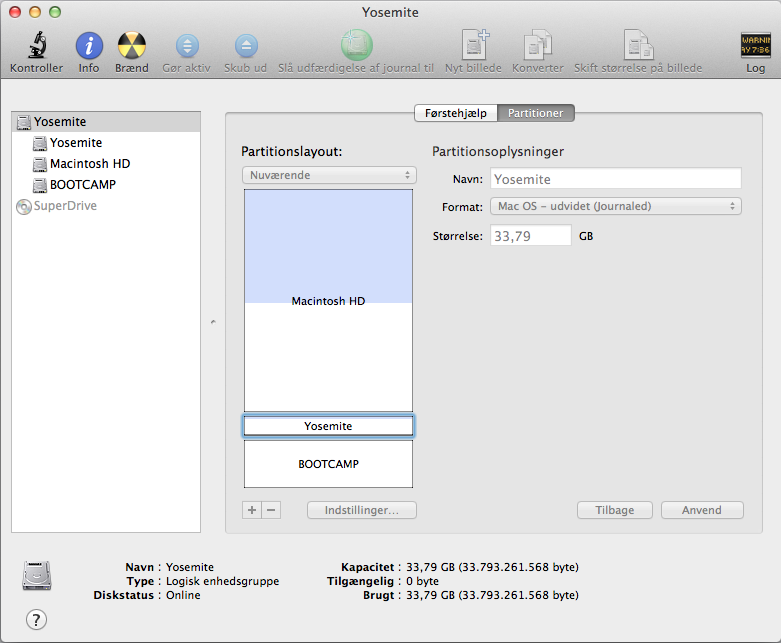This screenshot has height=643, width=781.
Task: Select the Yosemite partition block
Action: [x=328, y=426]
